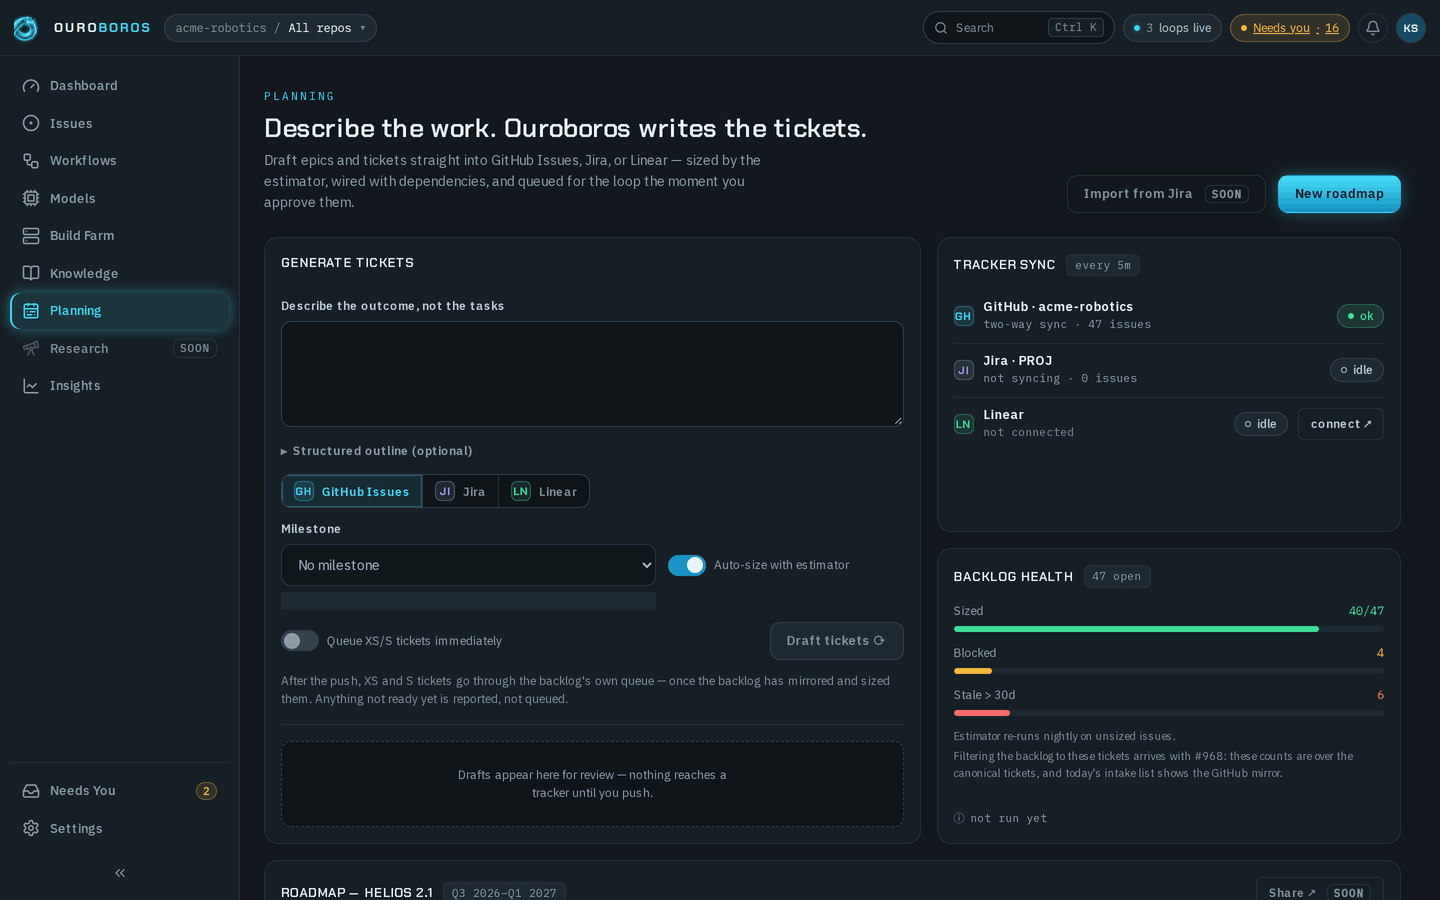Click the Ouroboros logo icon
1440x900 pixels.
coord(25,28)
